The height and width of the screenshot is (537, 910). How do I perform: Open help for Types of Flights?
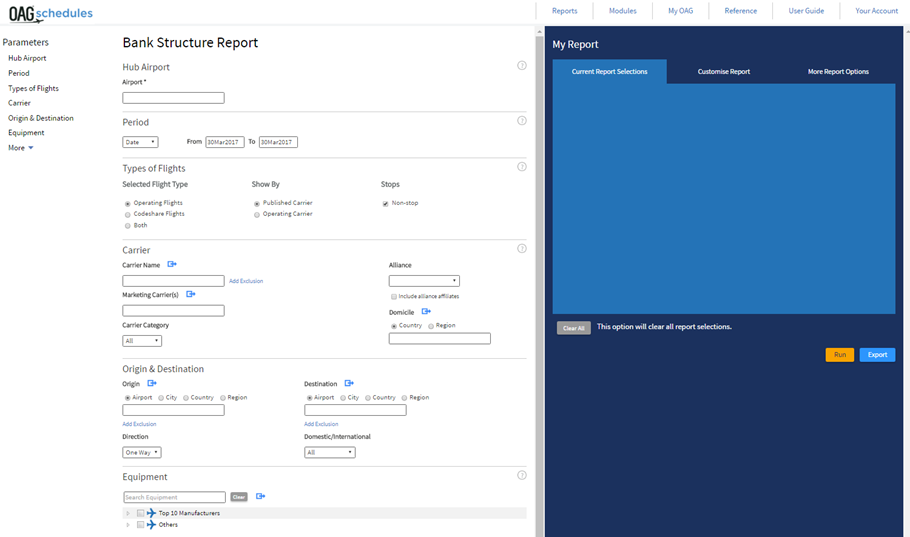tap(522, 167)
